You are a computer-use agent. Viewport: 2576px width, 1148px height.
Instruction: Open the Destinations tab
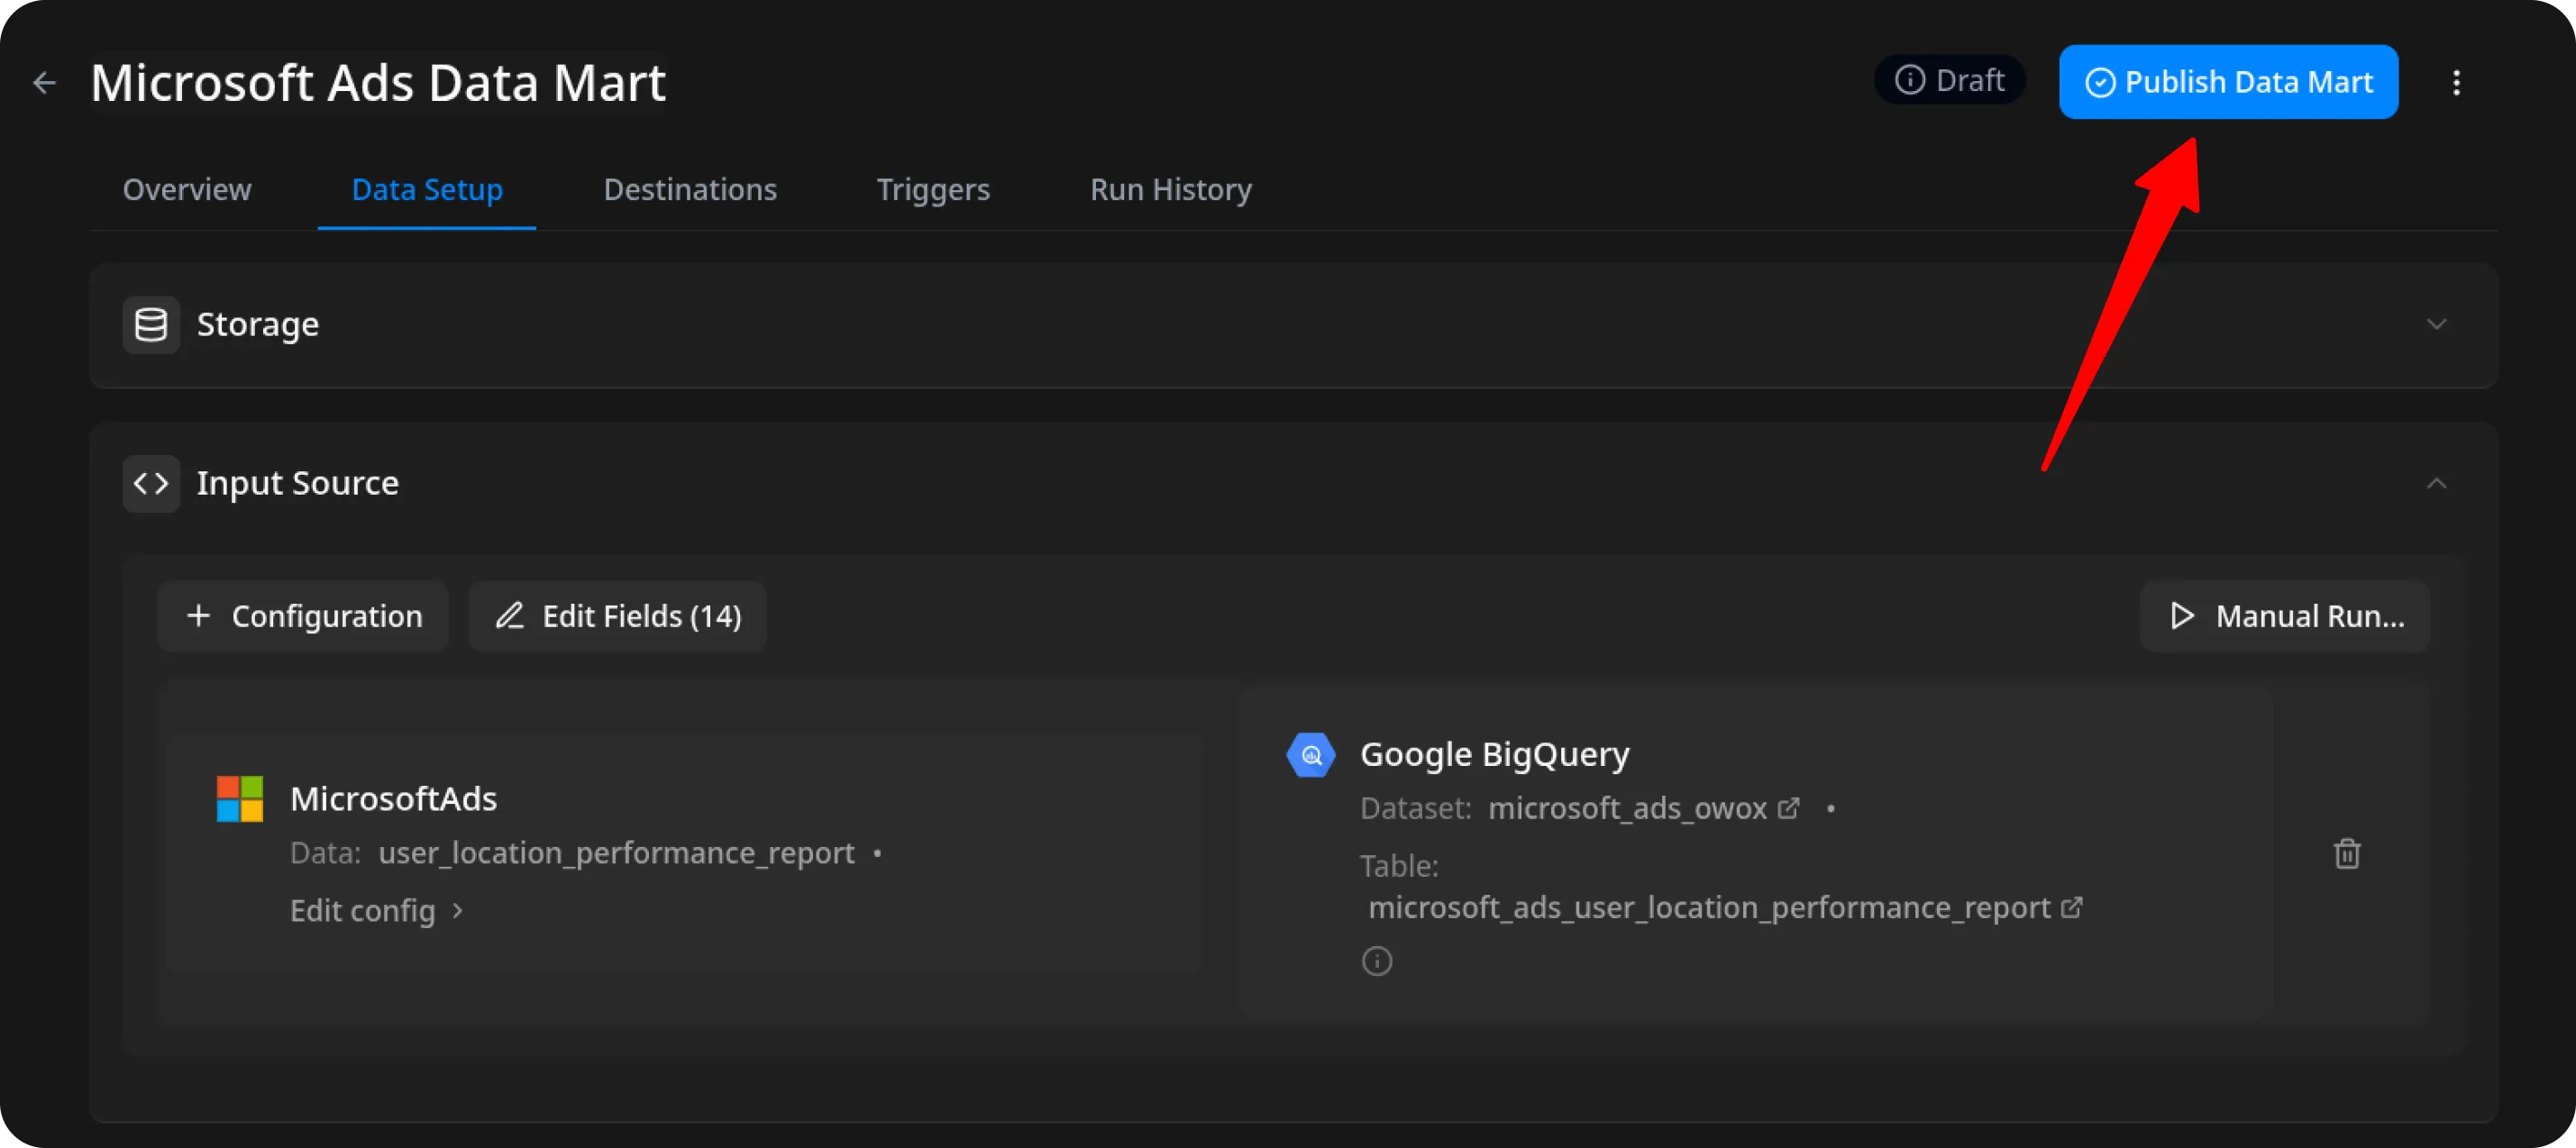click(690, 190)
